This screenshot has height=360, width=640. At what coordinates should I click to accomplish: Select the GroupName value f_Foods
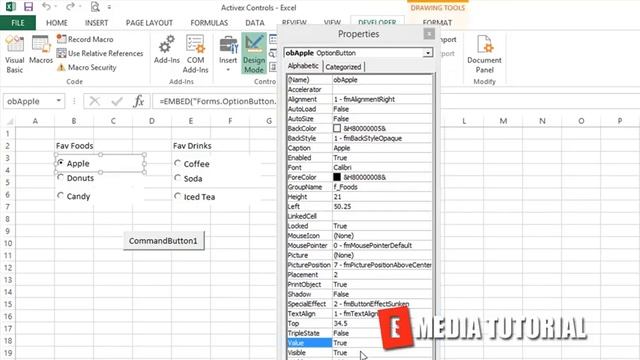pyautogui.click(x=382, y=187)
